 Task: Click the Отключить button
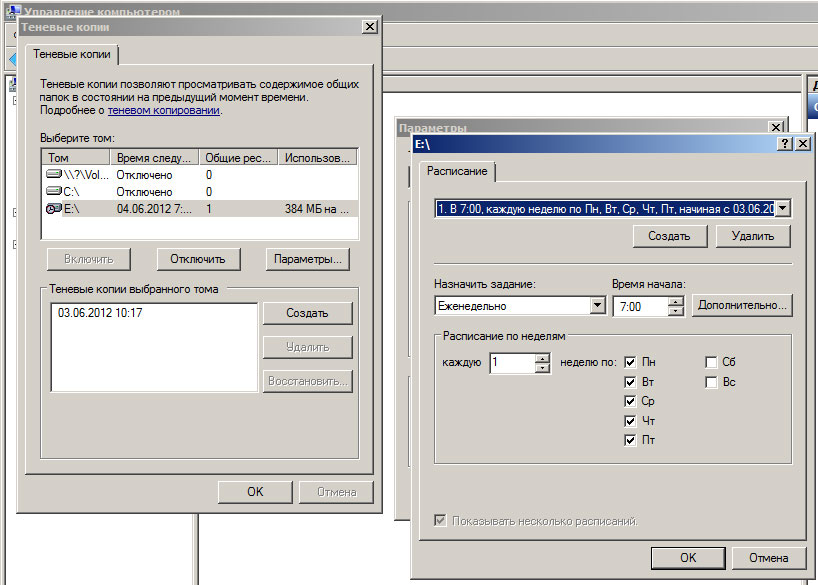pyautogui.click(x=198, y=259)
